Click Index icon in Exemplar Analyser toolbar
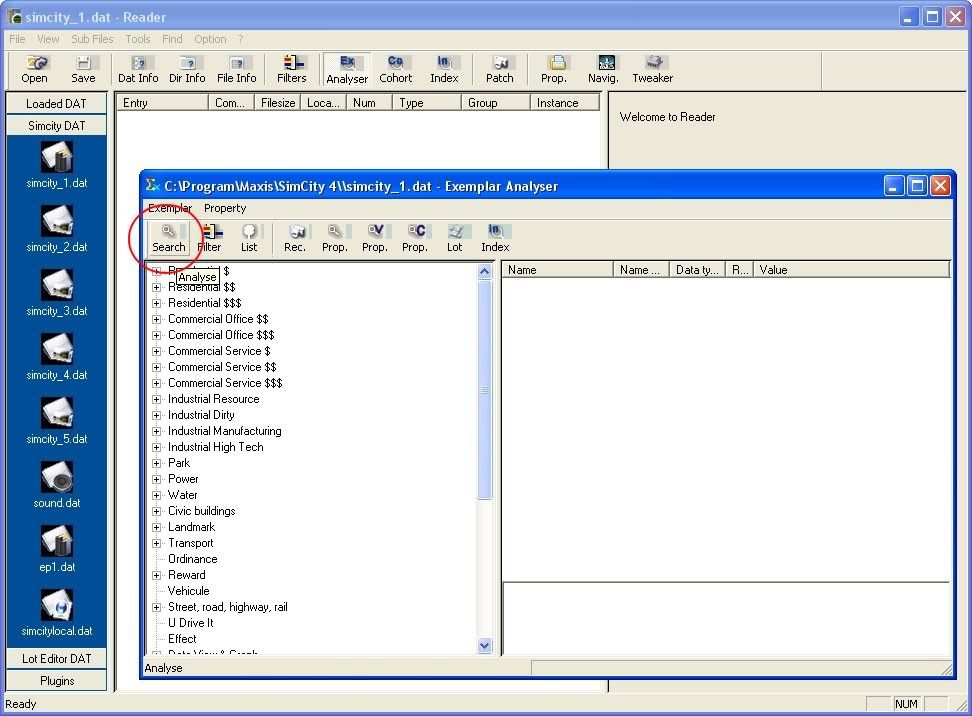 [495, 238]
